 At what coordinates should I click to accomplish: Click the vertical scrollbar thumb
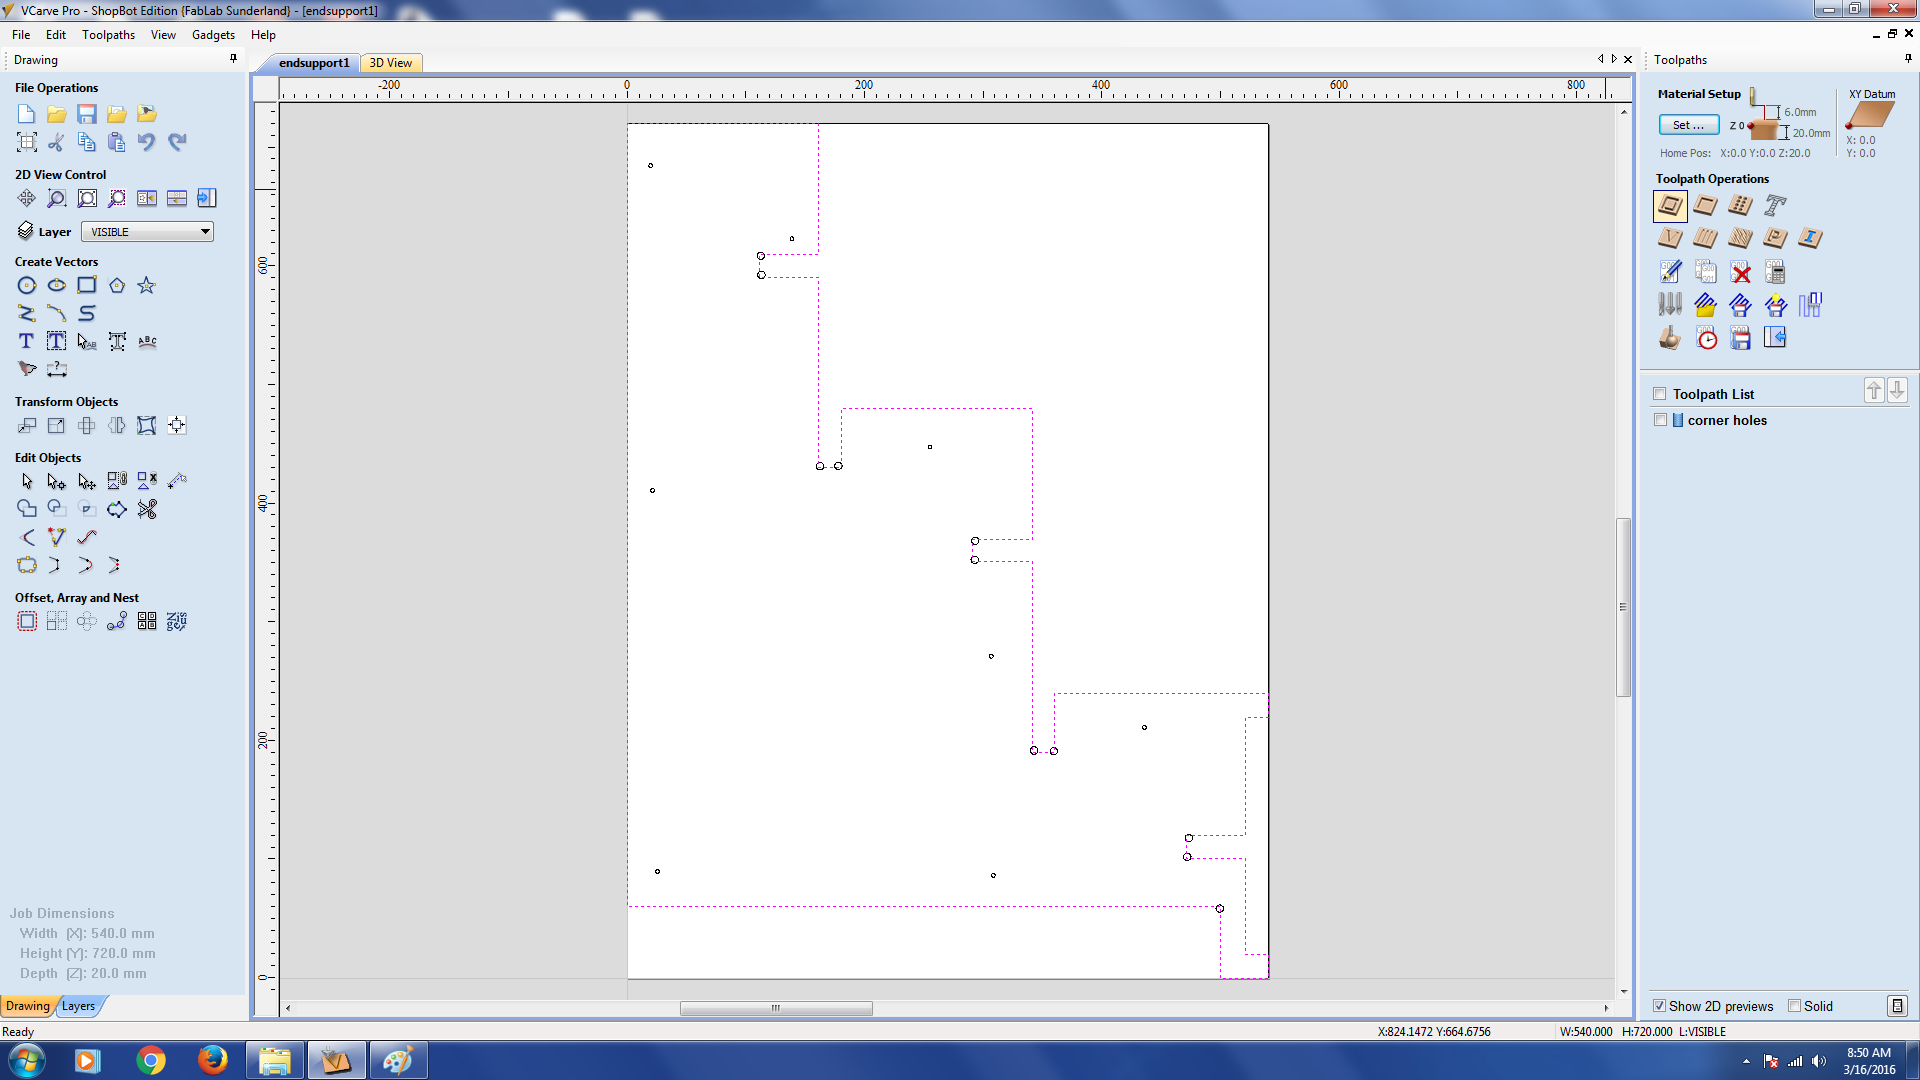click(1623, 607)
